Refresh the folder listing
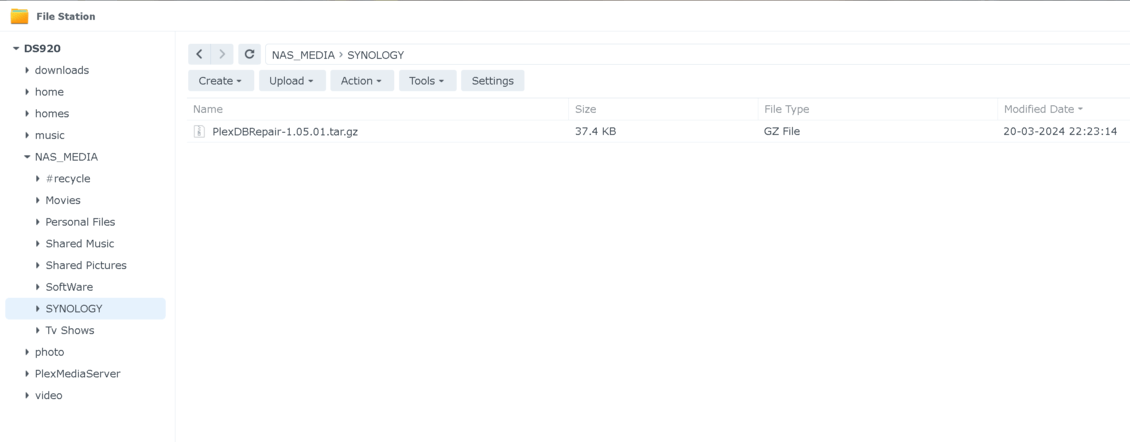 [x=249, y=54]
